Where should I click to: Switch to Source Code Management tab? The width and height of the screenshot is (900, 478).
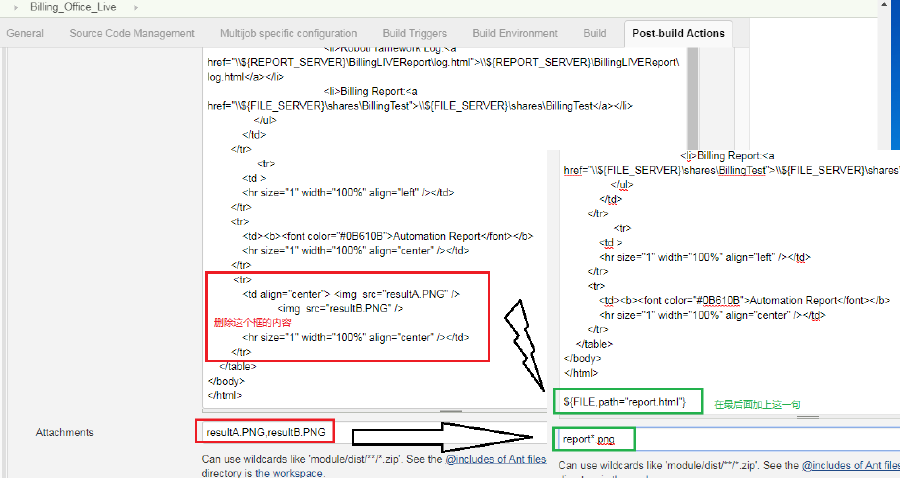click(x=132, y=33)
